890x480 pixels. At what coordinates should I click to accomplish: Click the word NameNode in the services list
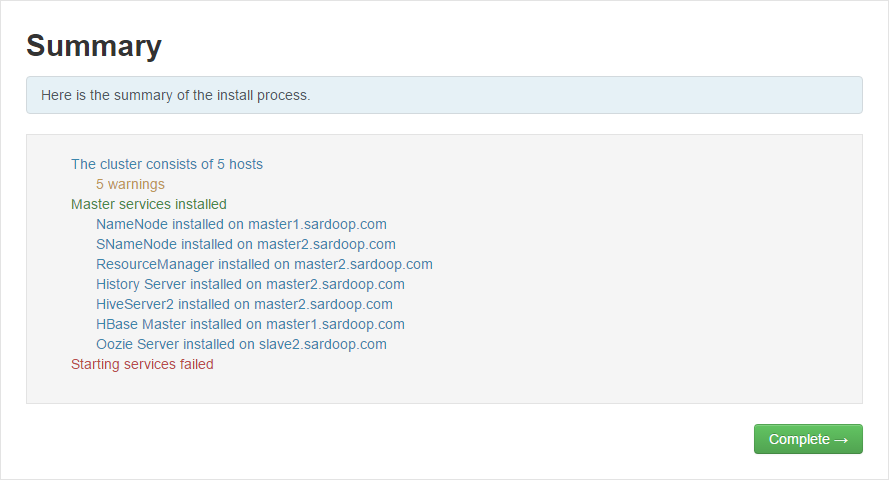tap(132, 224)
